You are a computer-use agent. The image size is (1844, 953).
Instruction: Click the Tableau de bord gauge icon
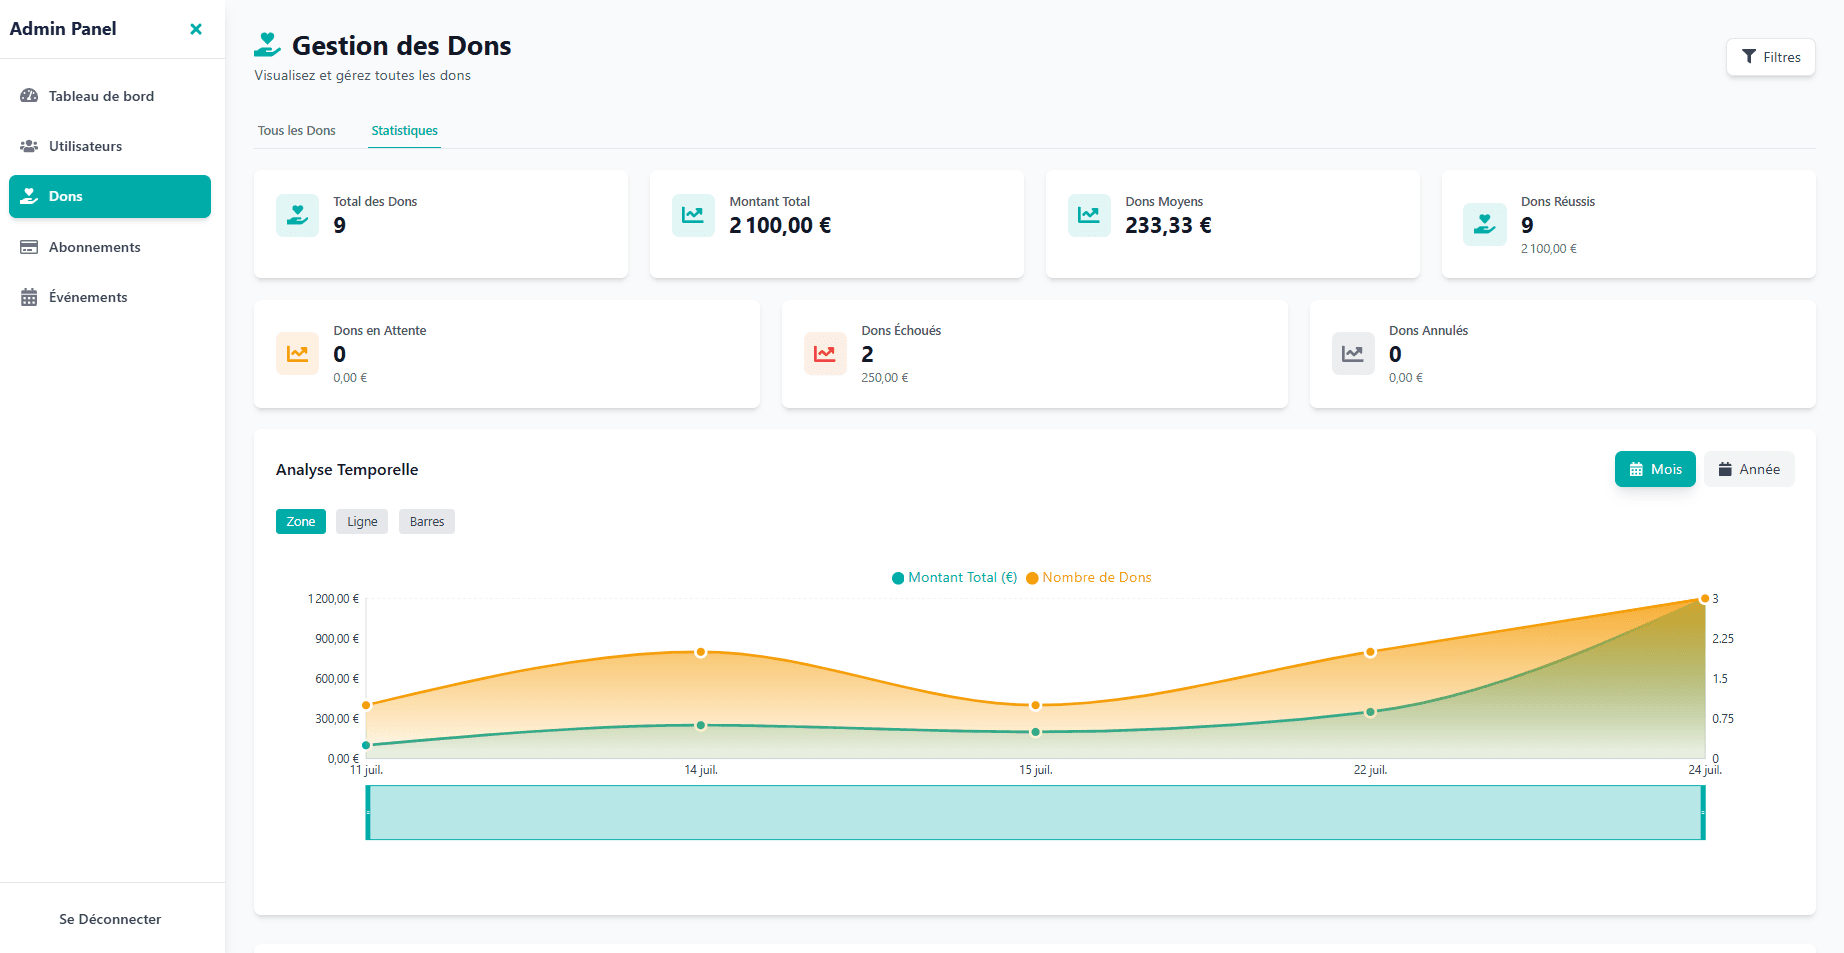tap(29, 96)
